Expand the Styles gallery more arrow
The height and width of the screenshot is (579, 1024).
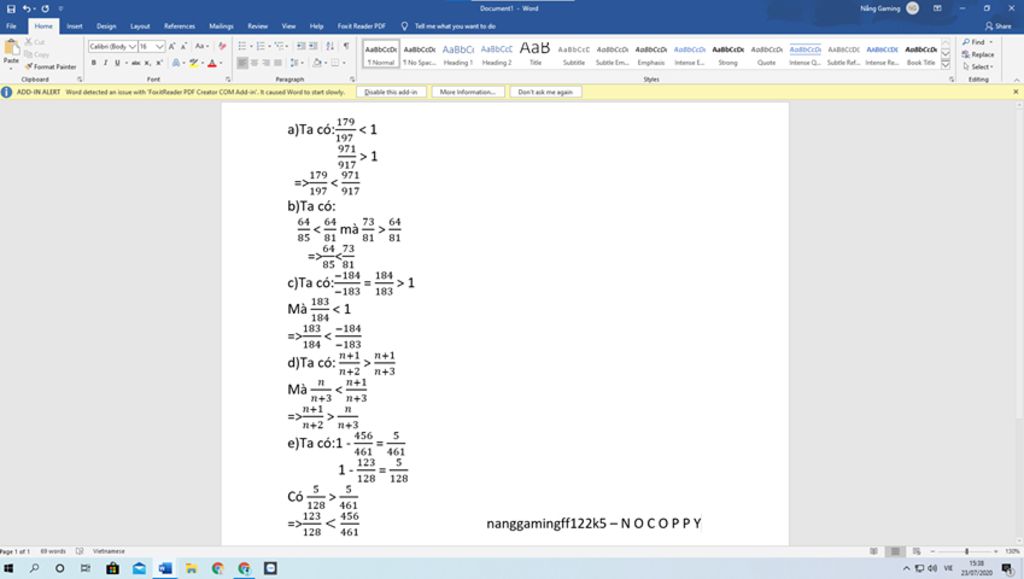945,65
